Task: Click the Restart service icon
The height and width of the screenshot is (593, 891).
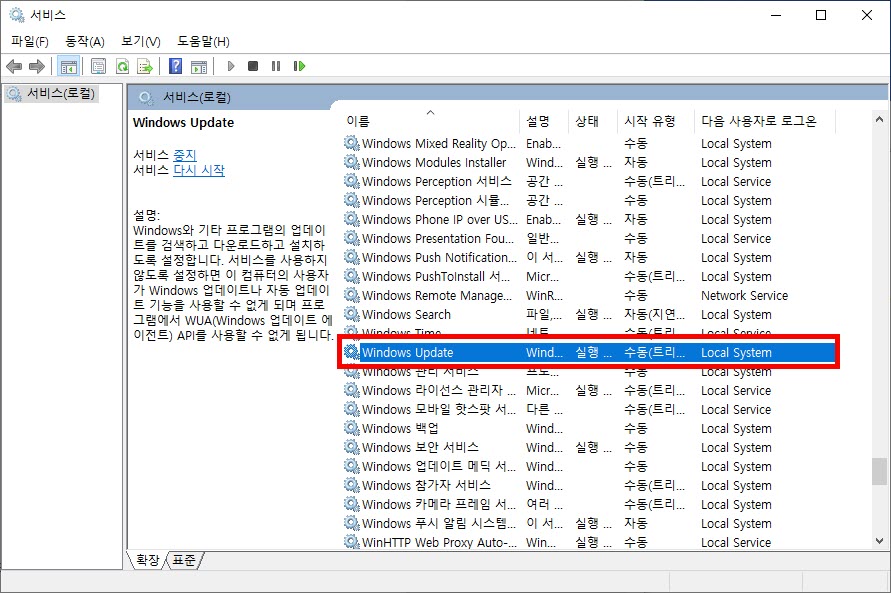Action: 299,66
